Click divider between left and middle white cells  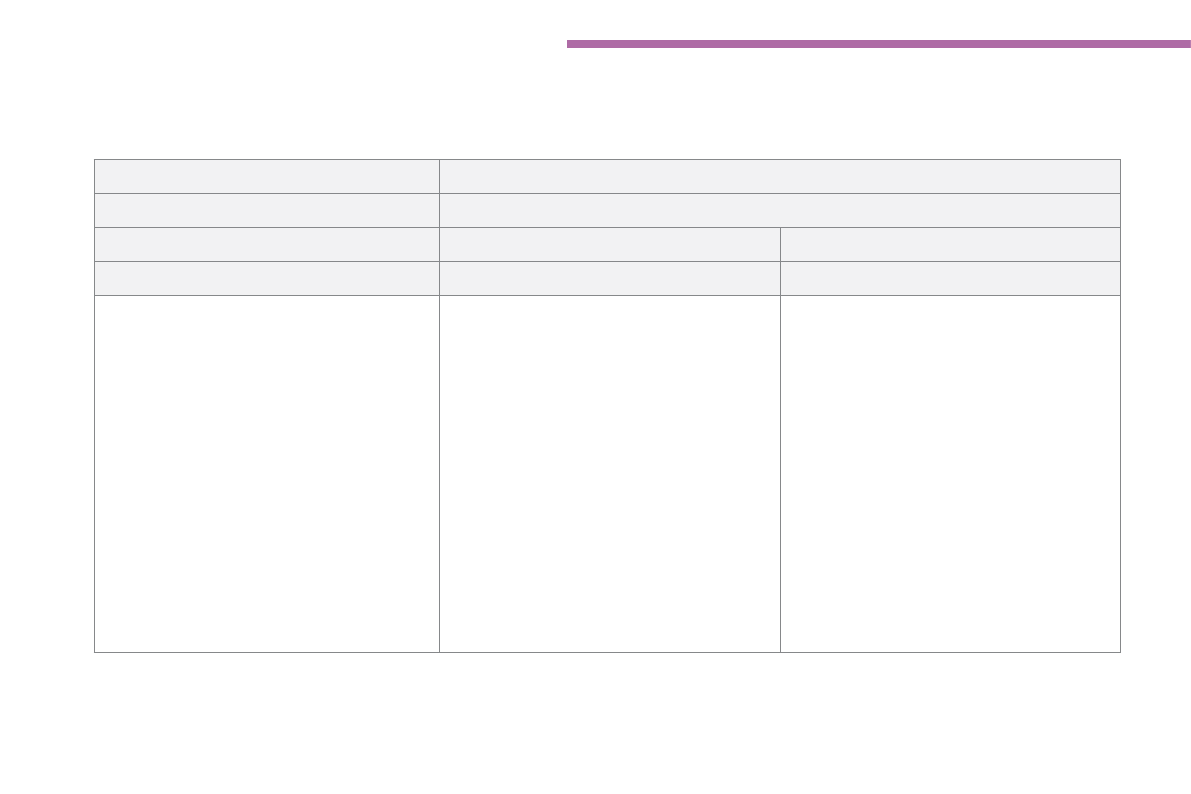pos(439,473)
